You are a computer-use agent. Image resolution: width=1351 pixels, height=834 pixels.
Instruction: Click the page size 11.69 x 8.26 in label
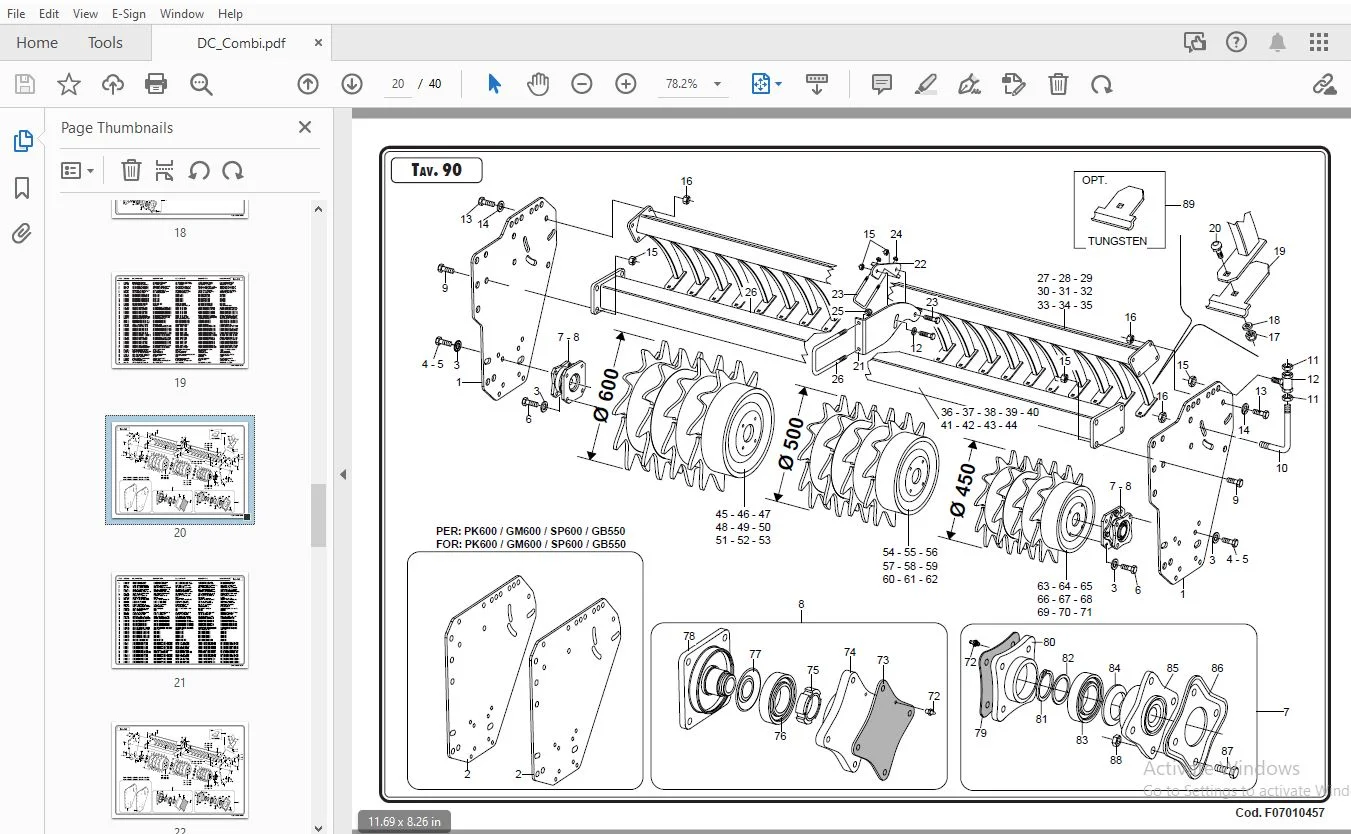404,822
